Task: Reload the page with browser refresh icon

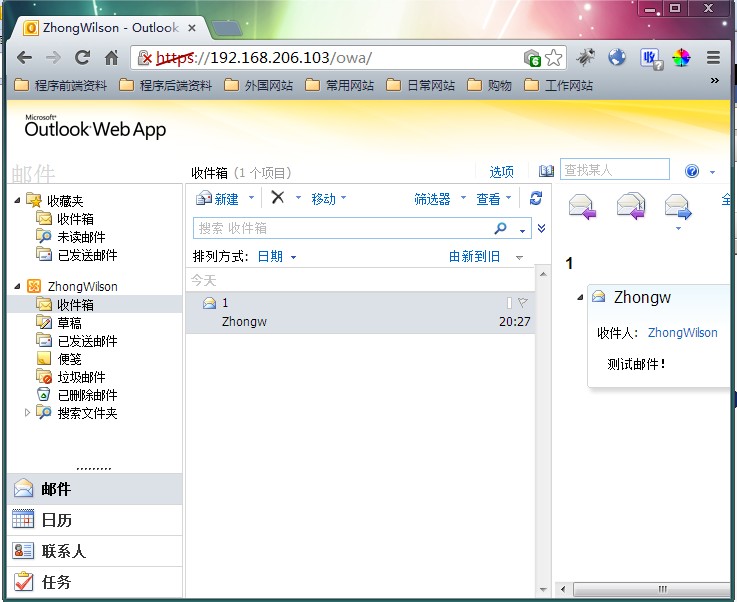Action: pos(83,57)
